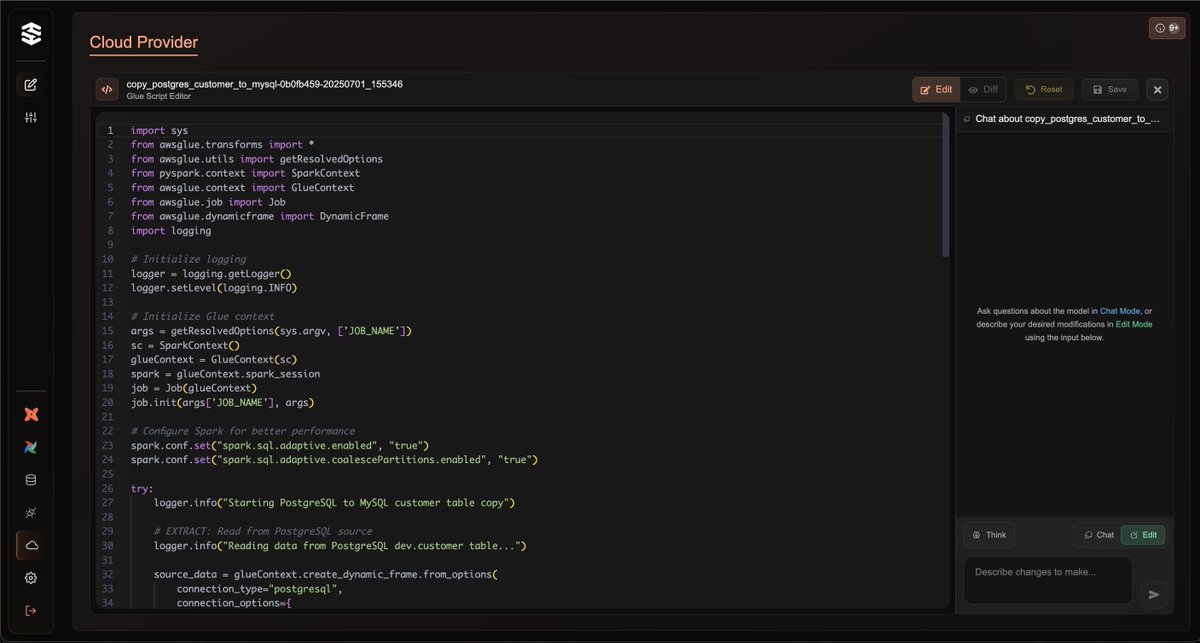Click comment '# Configure Spark for better performance'
The height and width of the screenshot is (643, 1200).
pyautogui.click(x=243, y=431)
